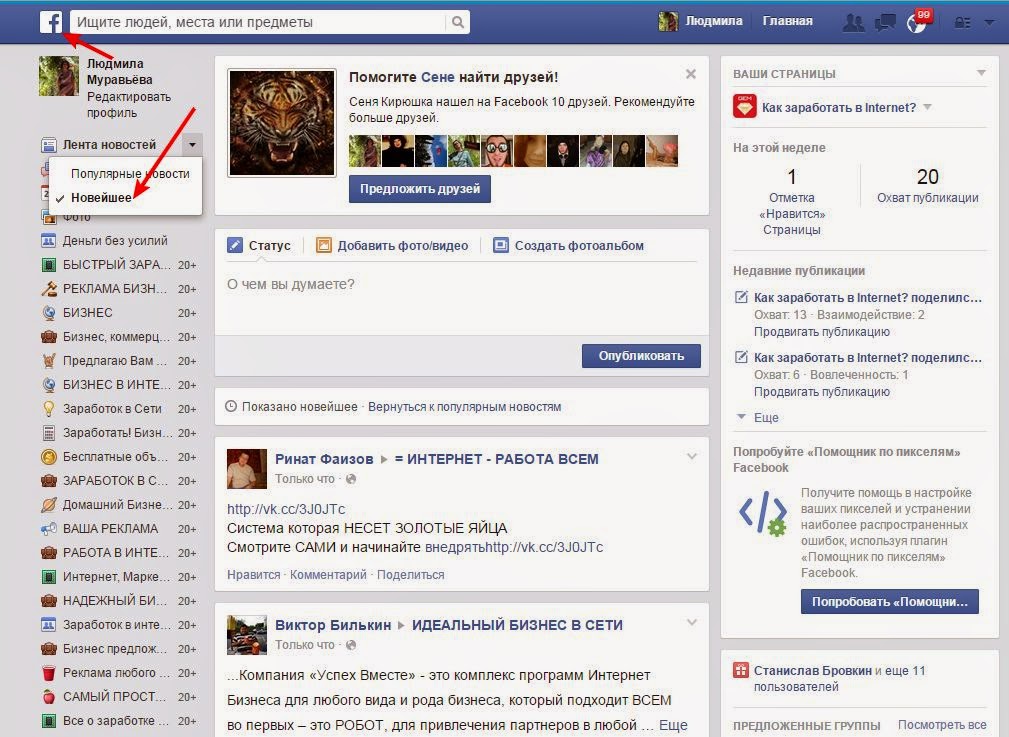Viewport: 1009px width, 737px height.
Task: Click Вернуться к популярным новостям link
Action: pyautogui.click(x=465, y=407)
